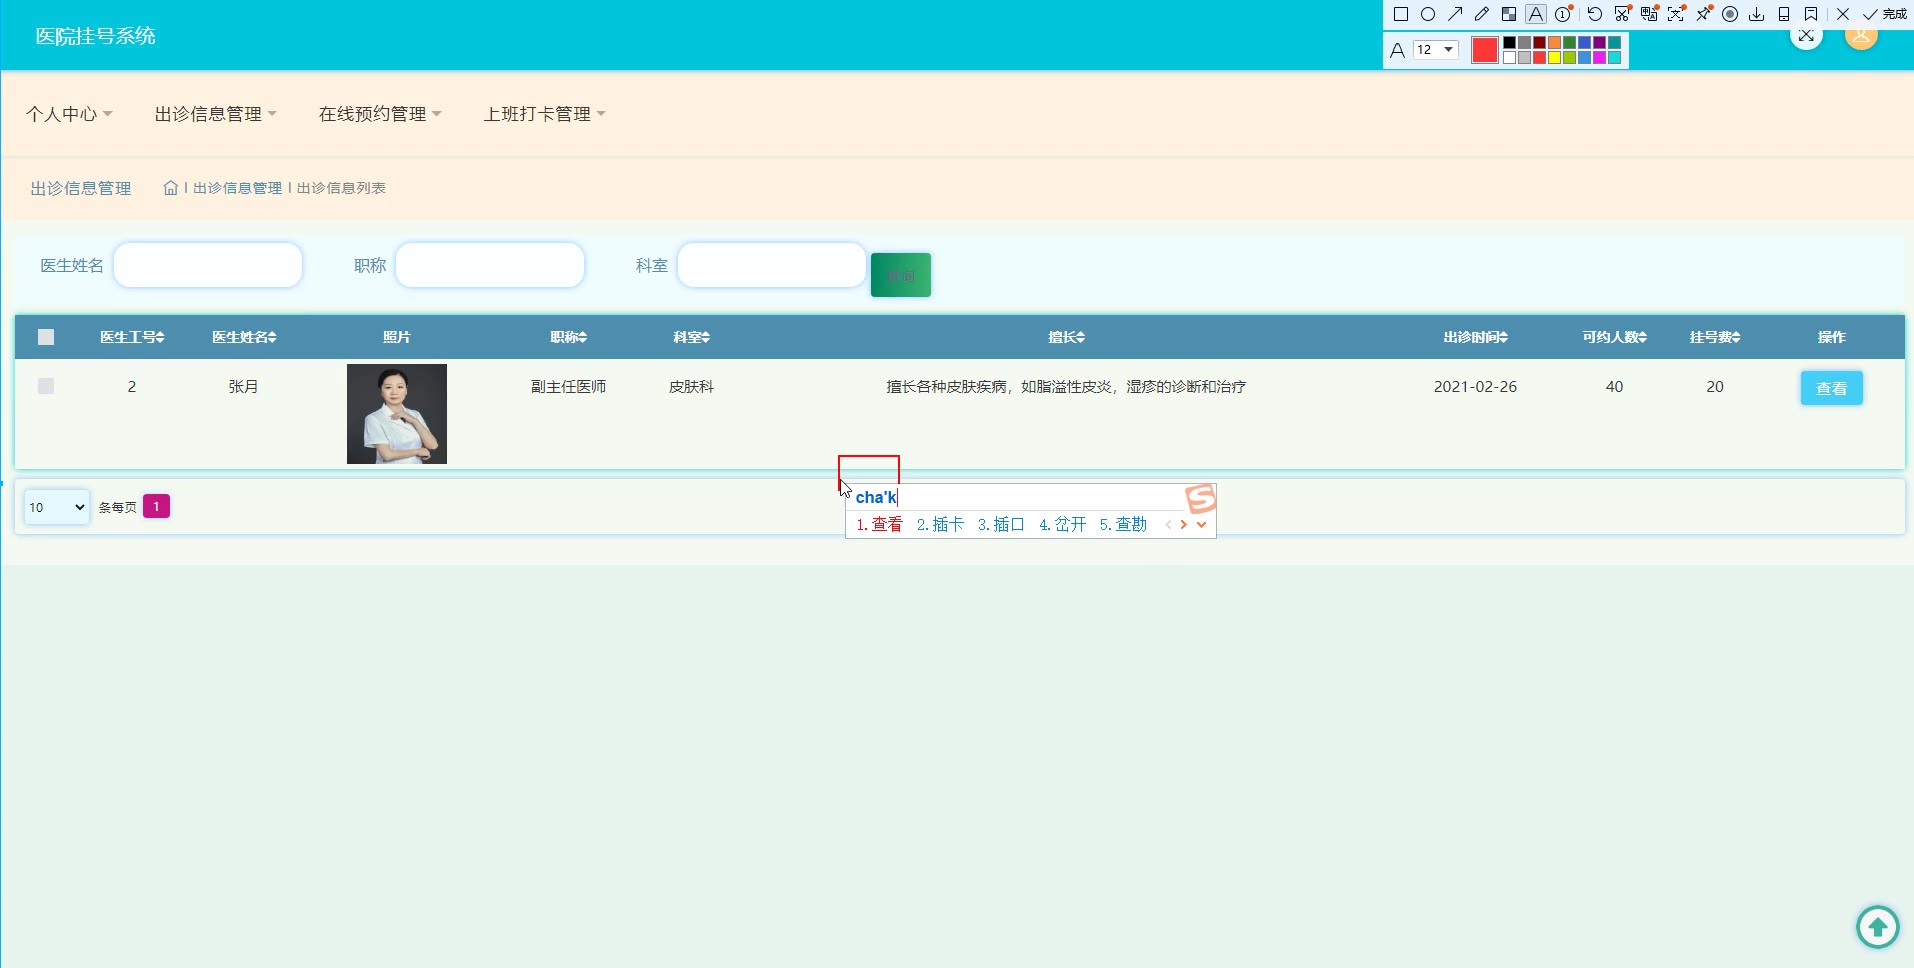
Task: Click the bookmark icon in the screenshot toolbar
Action: click(x=1811, y=14)
